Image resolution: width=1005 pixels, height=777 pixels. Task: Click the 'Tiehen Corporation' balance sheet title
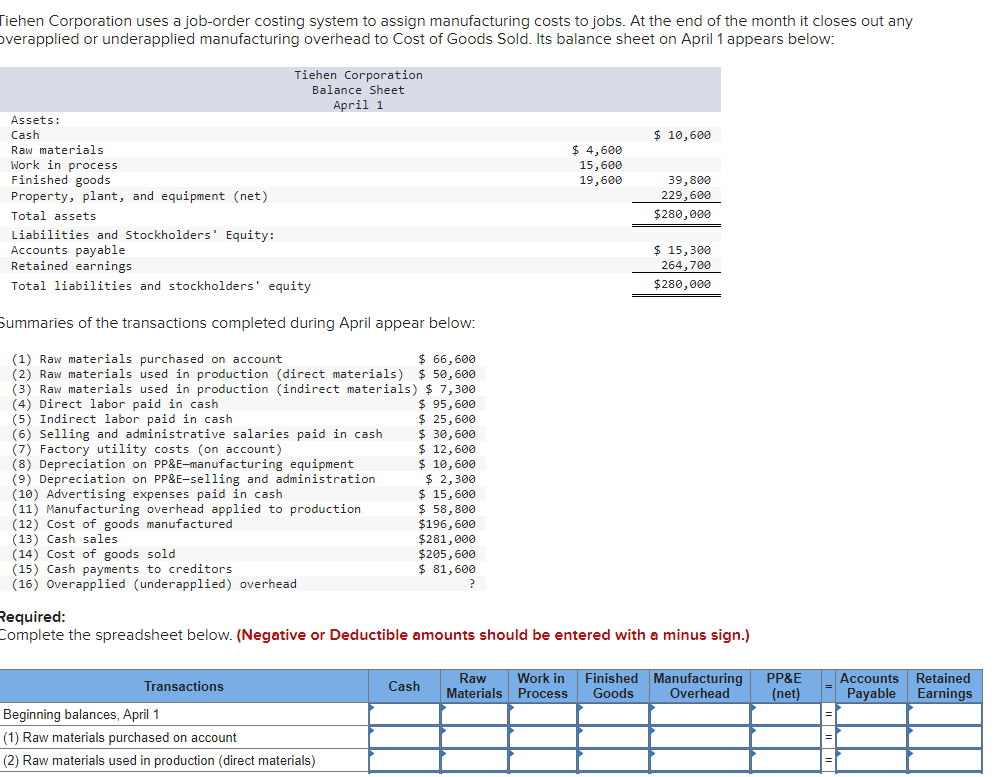coord(358,75)
